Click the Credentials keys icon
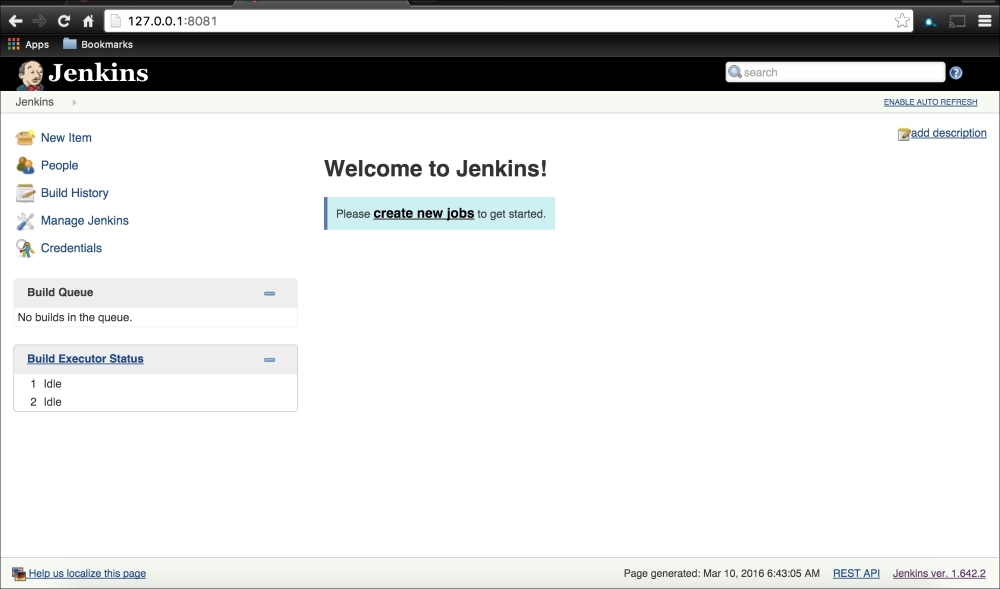This screenshot has height=589, width=1000. pos(25,248)
